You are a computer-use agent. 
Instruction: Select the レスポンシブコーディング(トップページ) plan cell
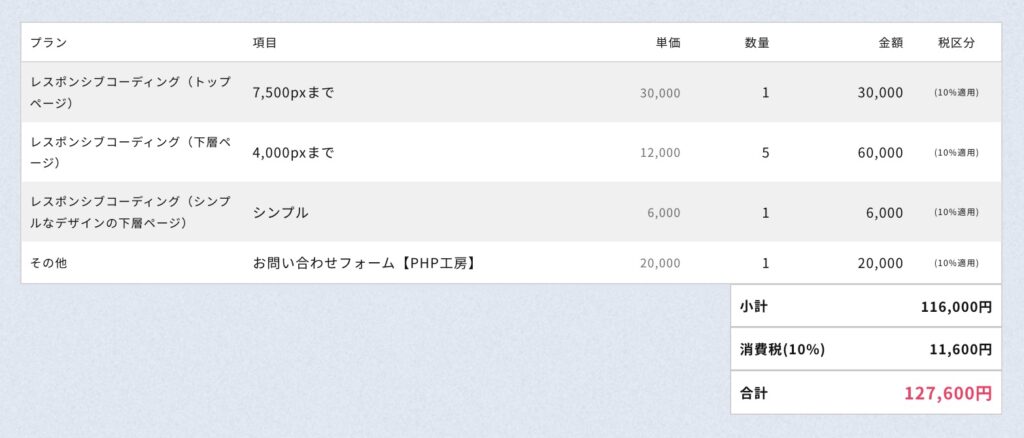[130, 92]
